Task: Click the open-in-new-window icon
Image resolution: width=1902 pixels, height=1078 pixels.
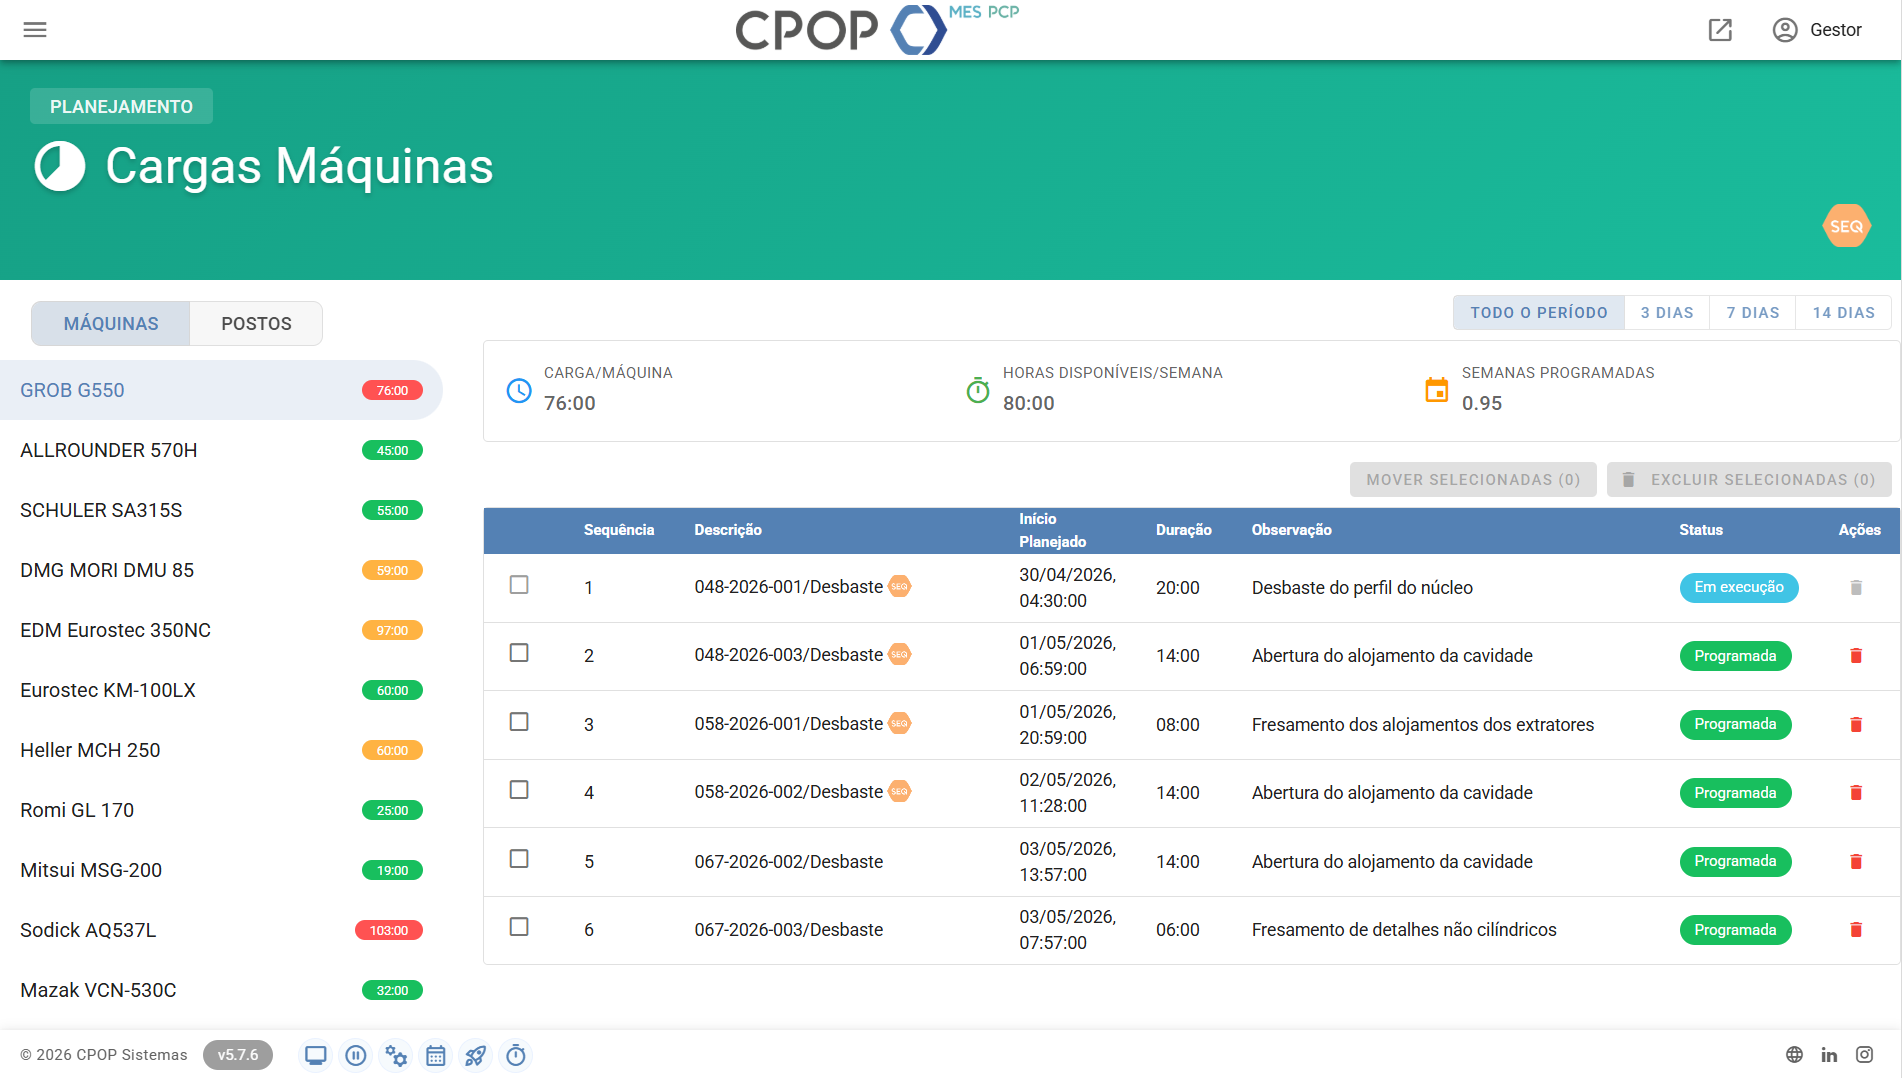Action: 1720,30
